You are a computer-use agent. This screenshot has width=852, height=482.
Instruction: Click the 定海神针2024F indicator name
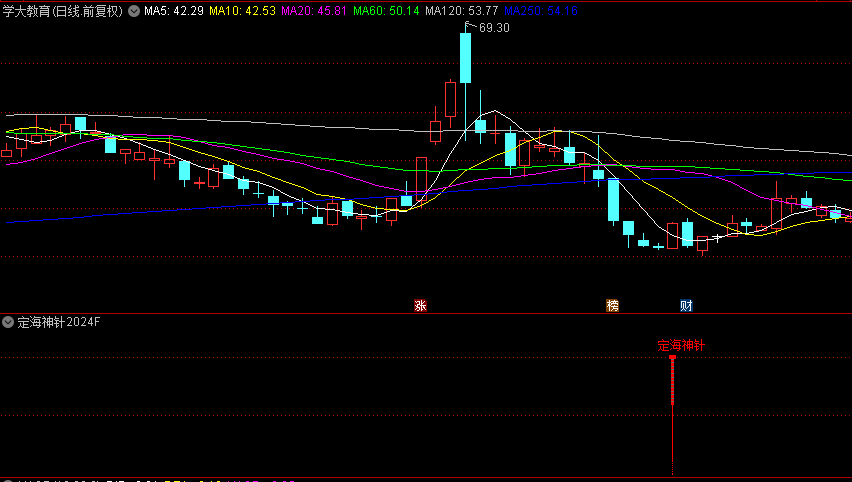pyautogui.click(x=59, y=322)
